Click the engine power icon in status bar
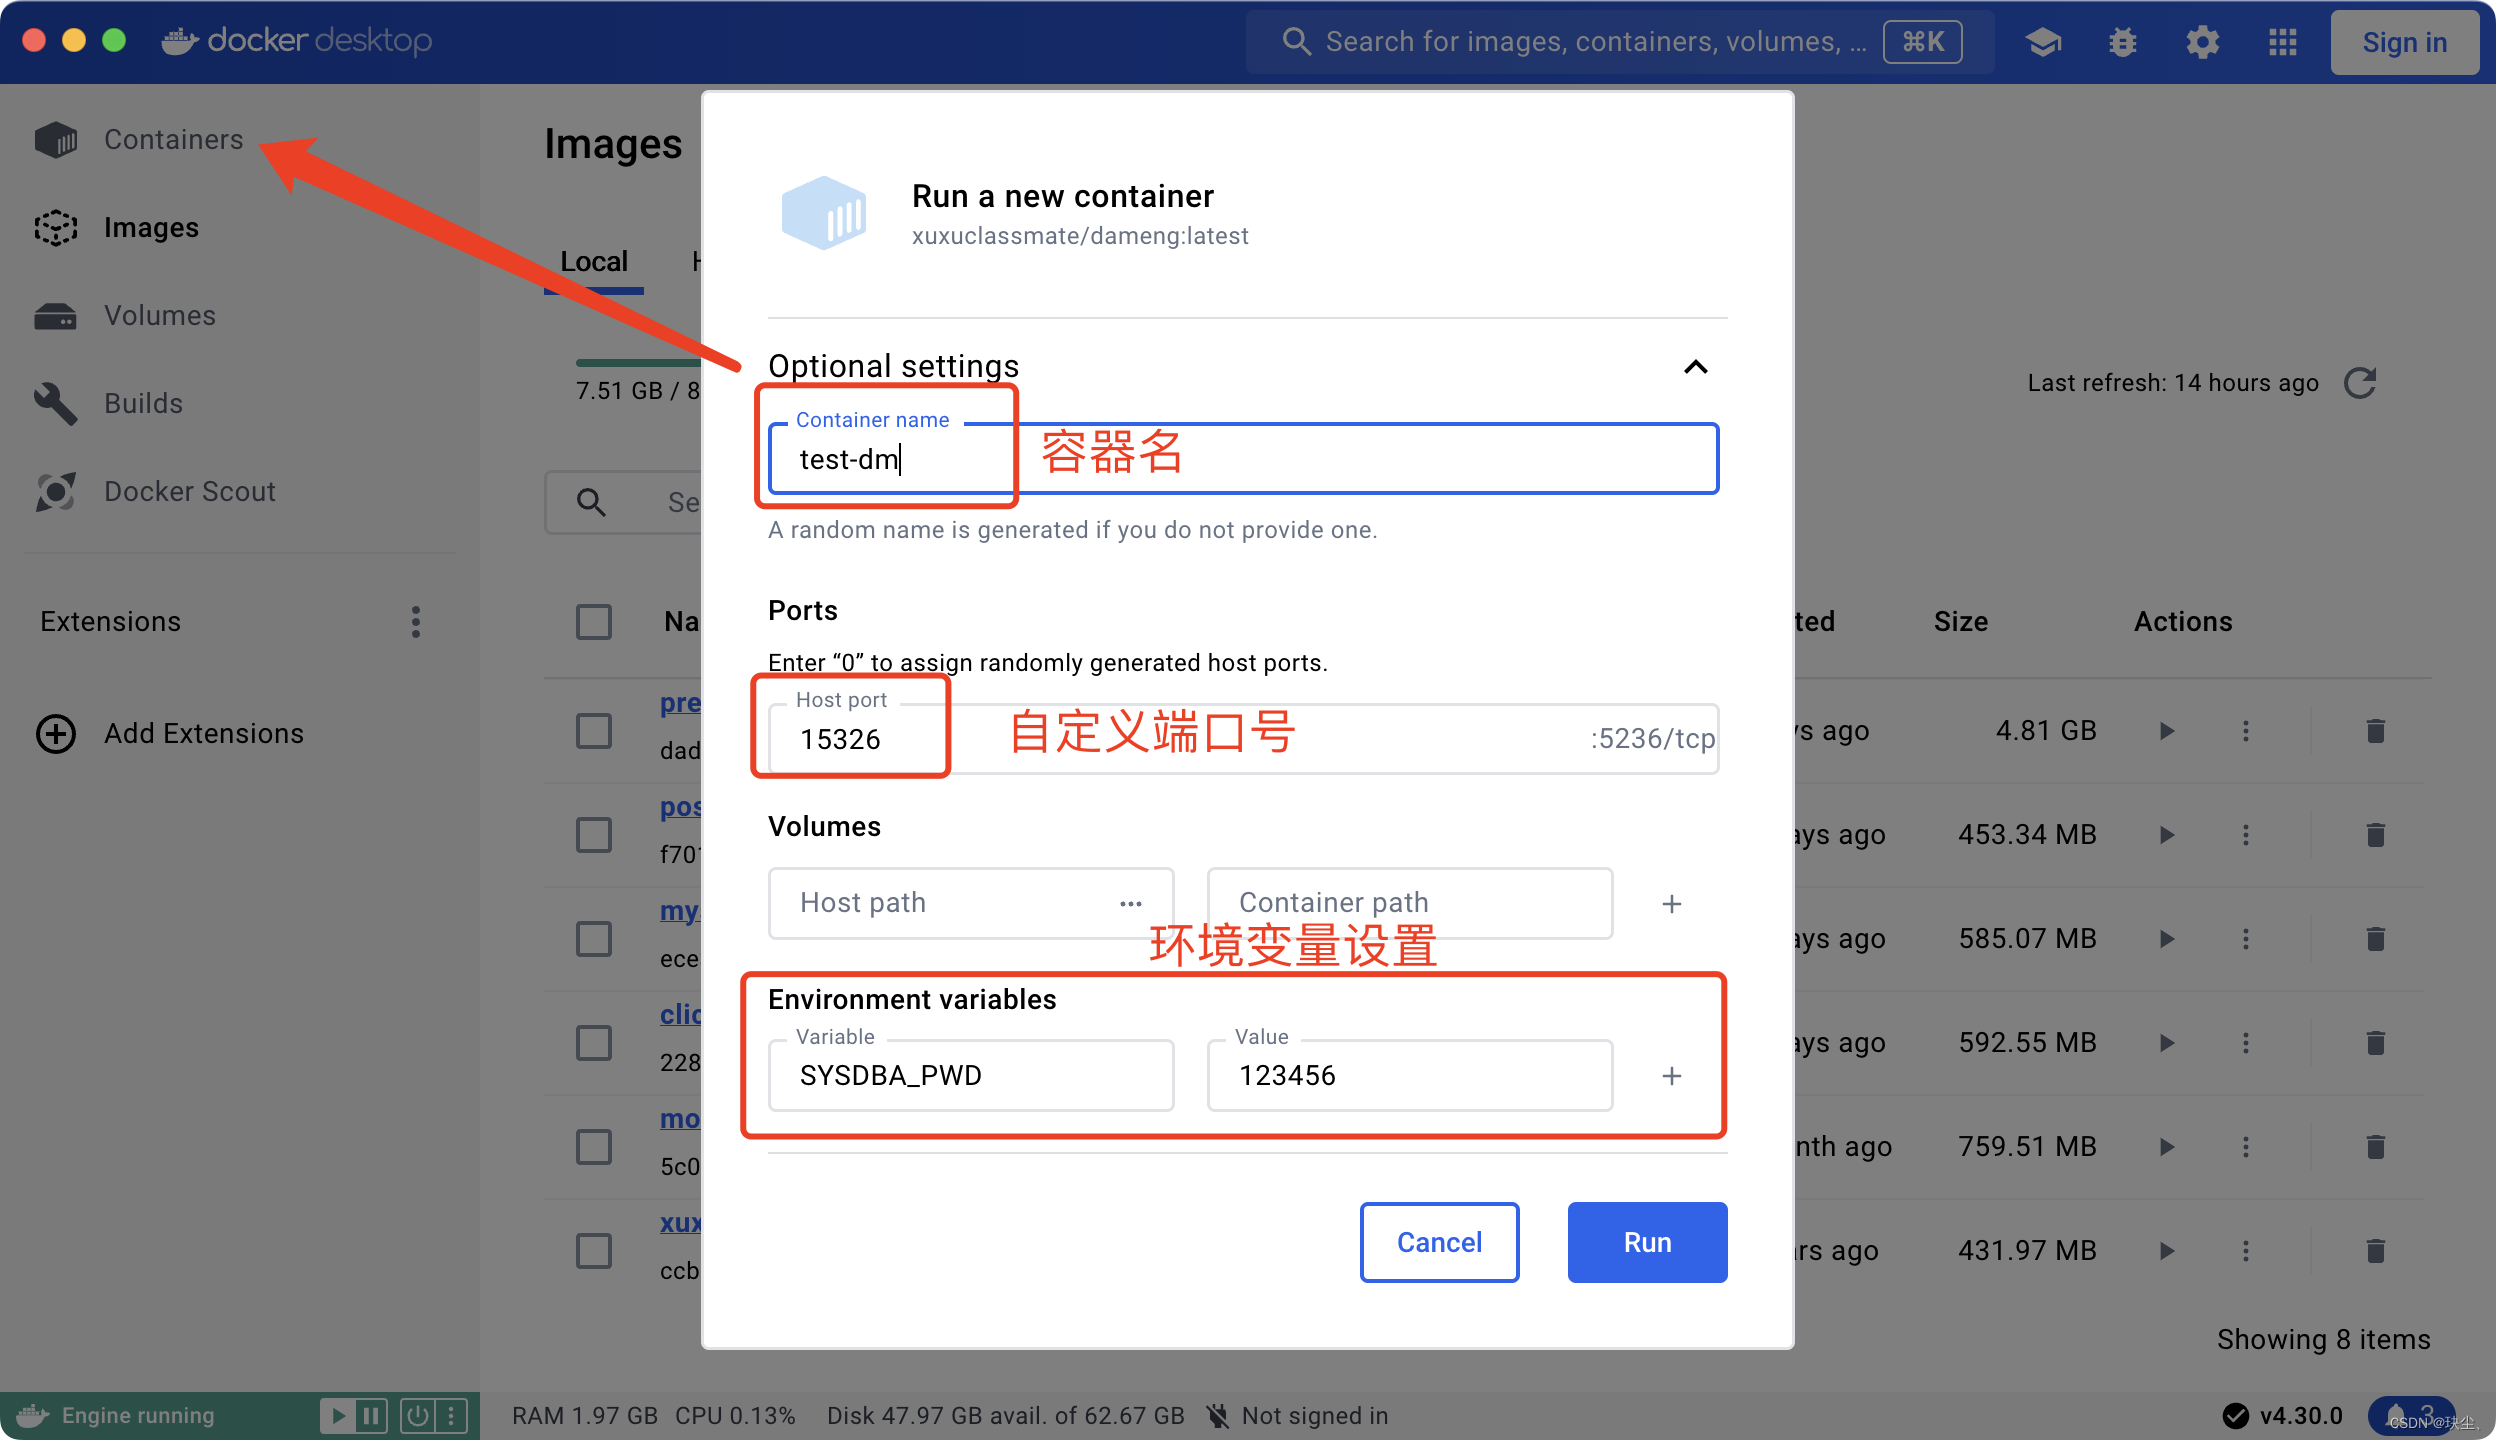 coord(418,1416)
